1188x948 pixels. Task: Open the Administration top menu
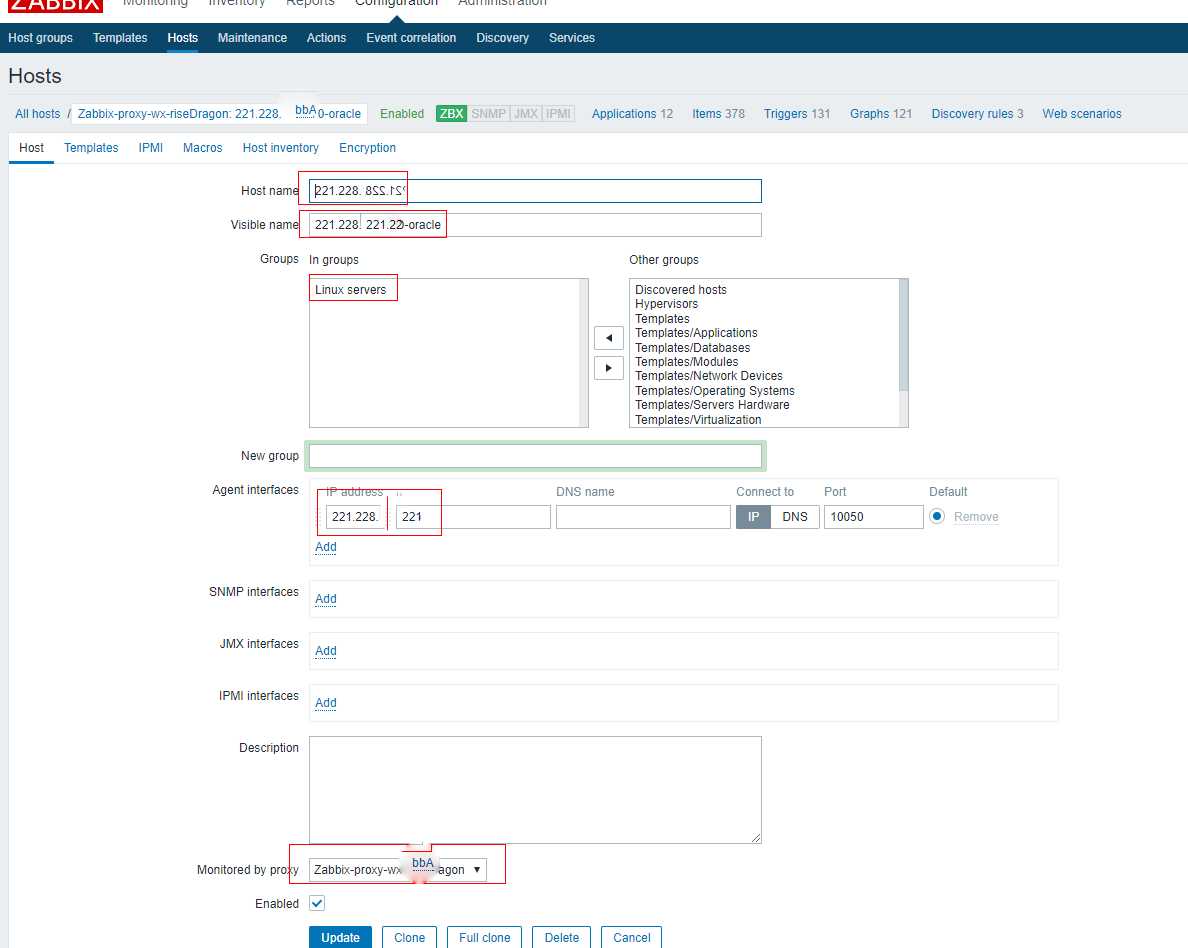(502, 4)
